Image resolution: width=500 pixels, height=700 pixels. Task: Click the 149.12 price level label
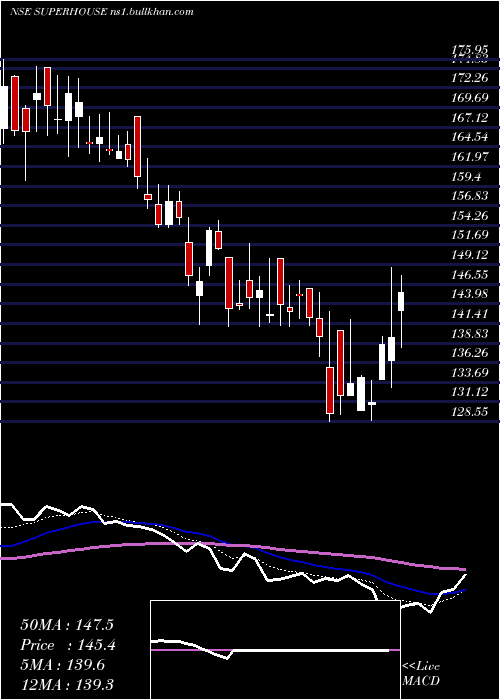click(470, 254)
